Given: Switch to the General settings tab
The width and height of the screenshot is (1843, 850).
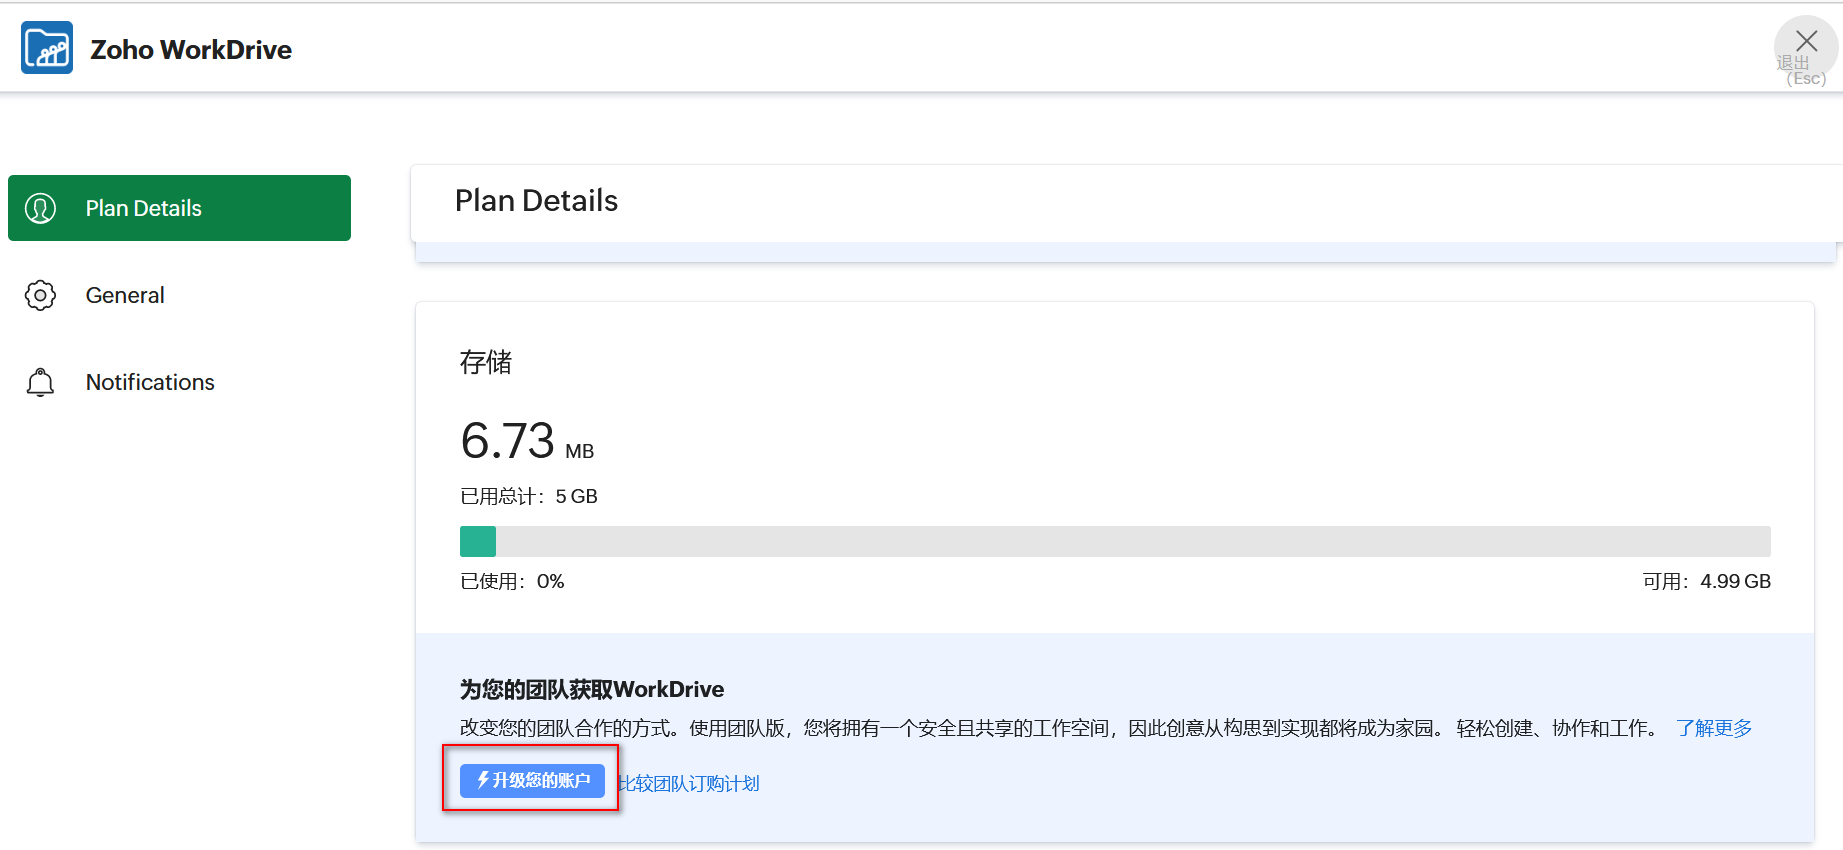Looking at the screenshot, I should [x=125, y=295].
